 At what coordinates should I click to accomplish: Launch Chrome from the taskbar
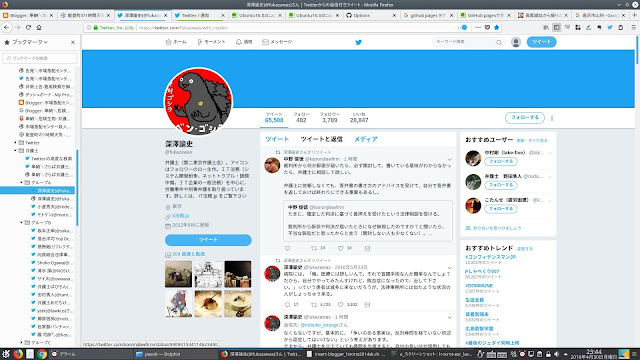click(42, 354)
